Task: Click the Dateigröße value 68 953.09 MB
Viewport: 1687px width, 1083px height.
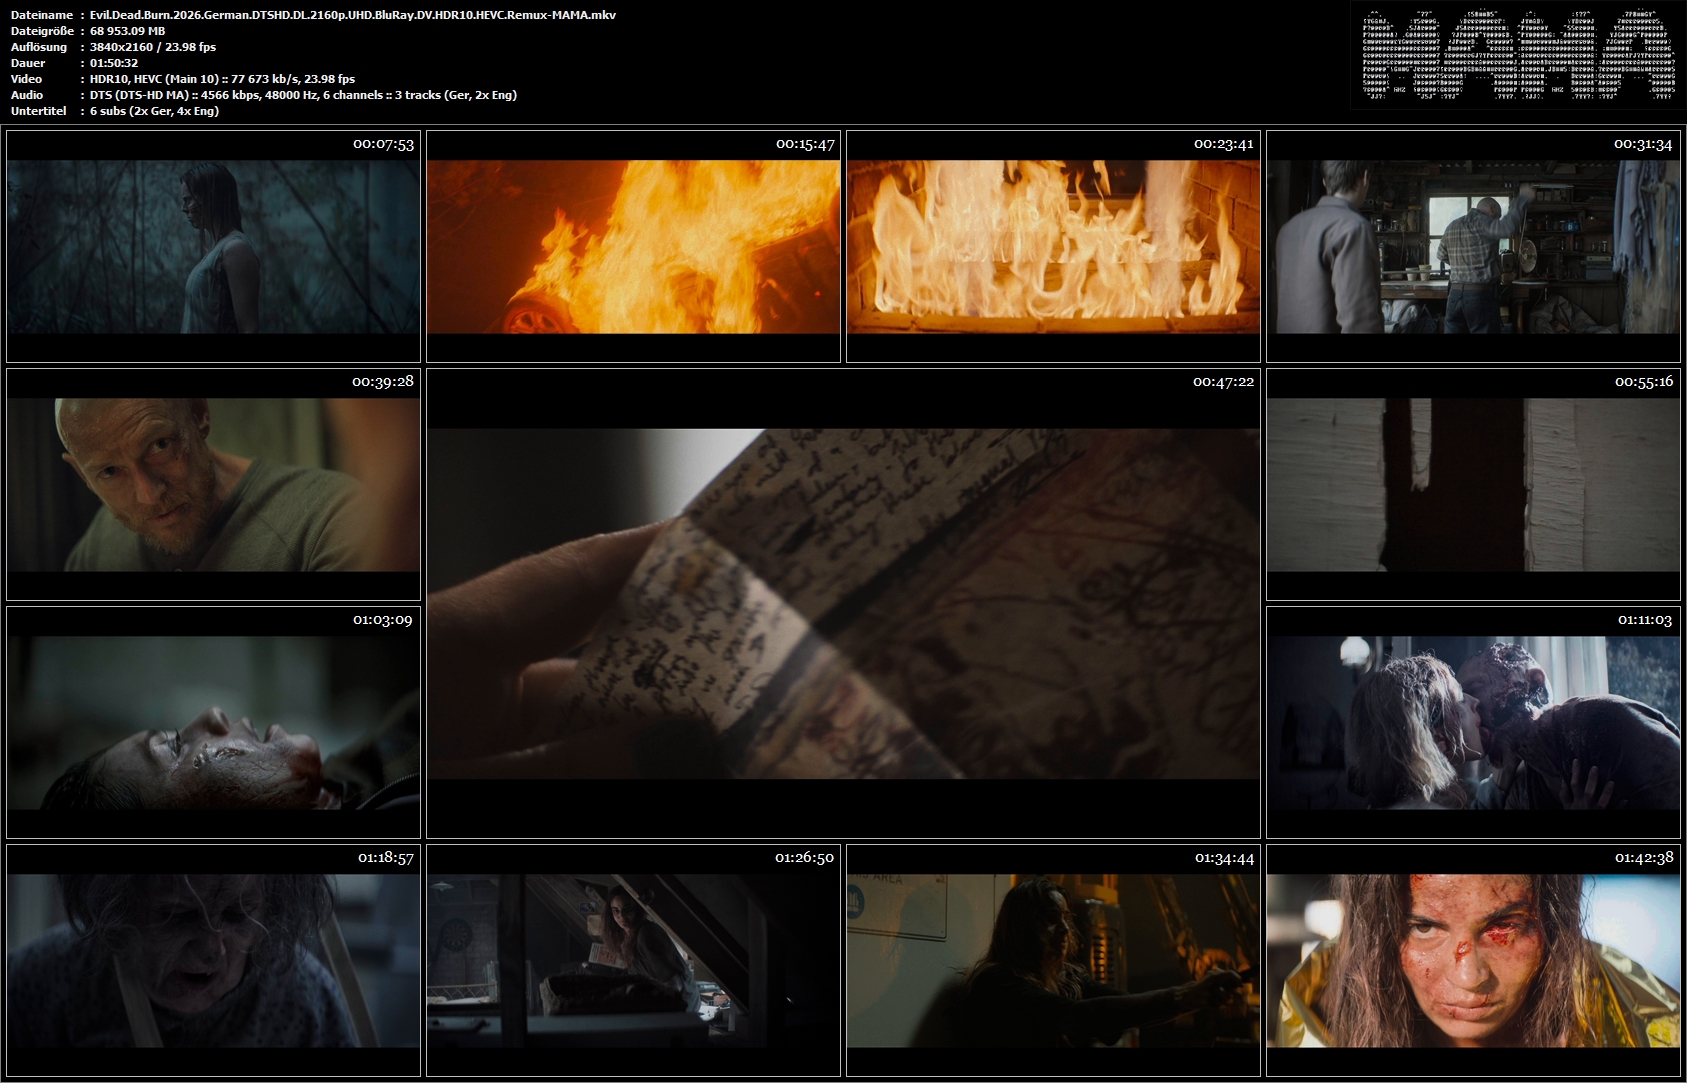Action: pyautogui.click(x=128, y=31)
